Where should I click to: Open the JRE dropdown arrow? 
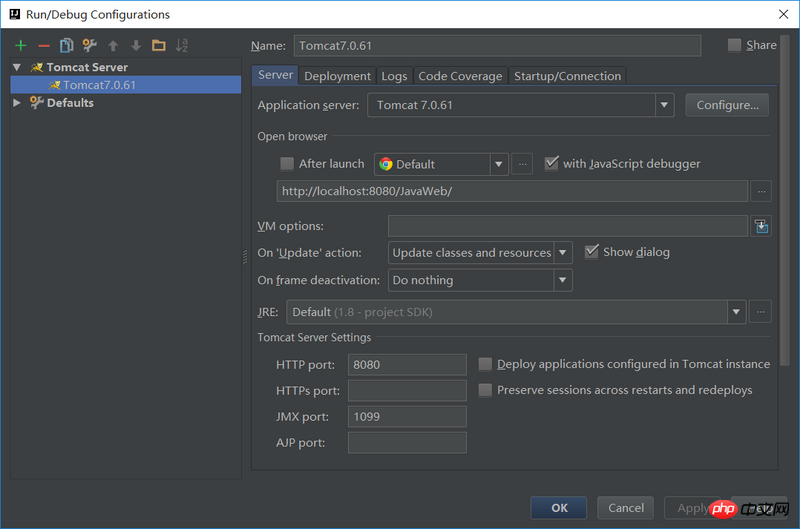coord(736,312)
